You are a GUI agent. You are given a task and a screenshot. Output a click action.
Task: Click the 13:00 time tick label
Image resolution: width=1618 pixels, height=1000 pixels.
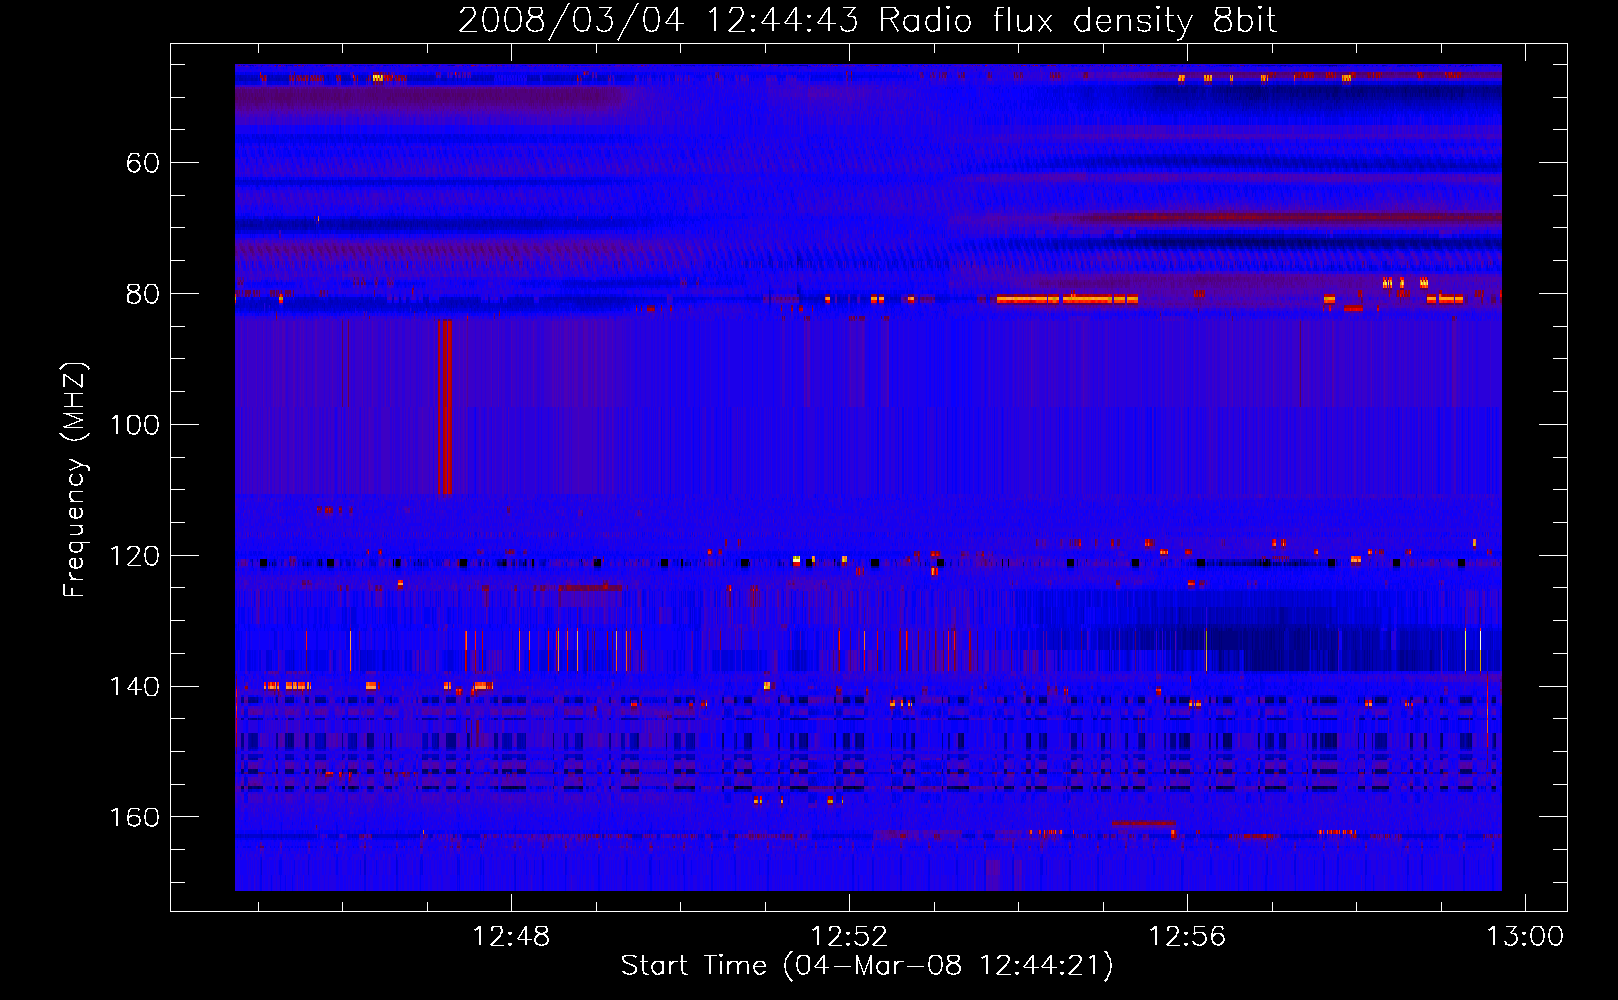(1525, 937)
